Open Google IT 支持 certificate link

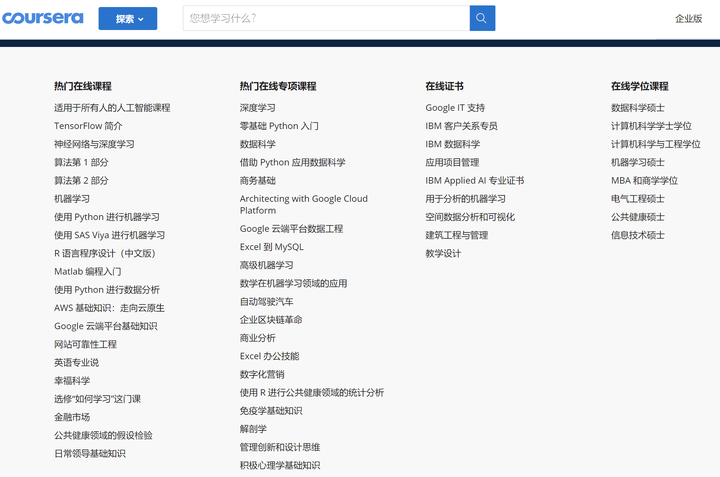pos(455,108)
